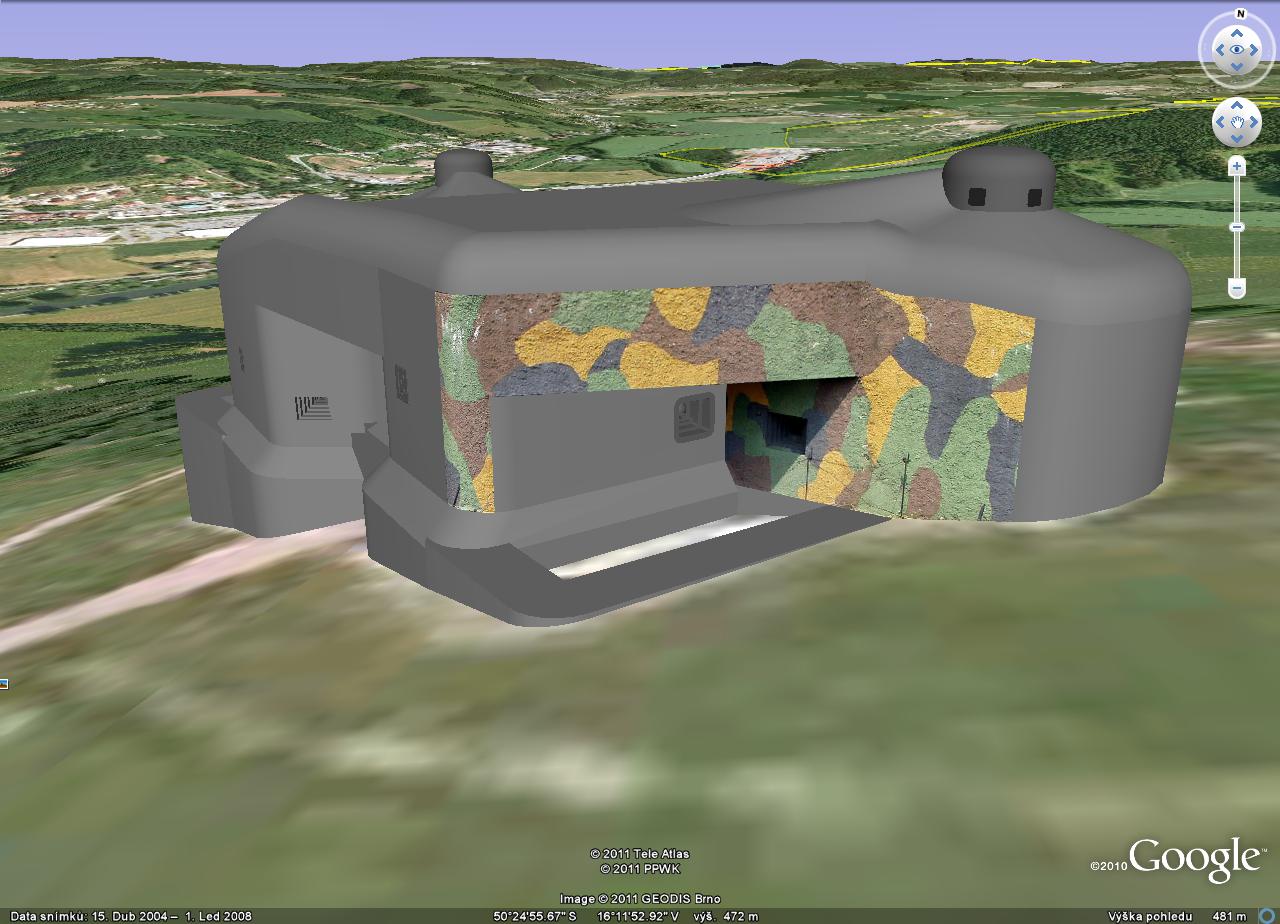Rotate view right with eye joystick arrow
Viewport: 1280px width, 924px height.
(1256, 49)
